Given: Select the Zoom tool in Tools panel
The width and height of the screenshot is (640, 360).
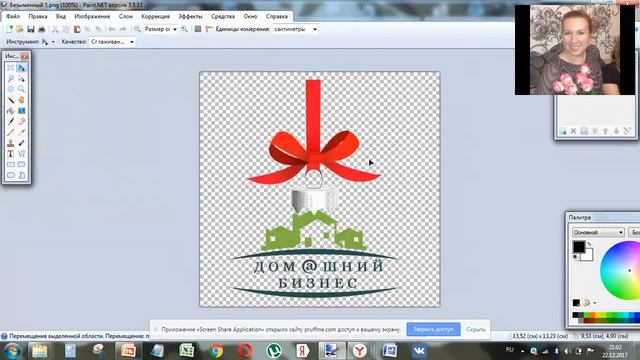Looking at the screenshot, I should click(21, 89).
